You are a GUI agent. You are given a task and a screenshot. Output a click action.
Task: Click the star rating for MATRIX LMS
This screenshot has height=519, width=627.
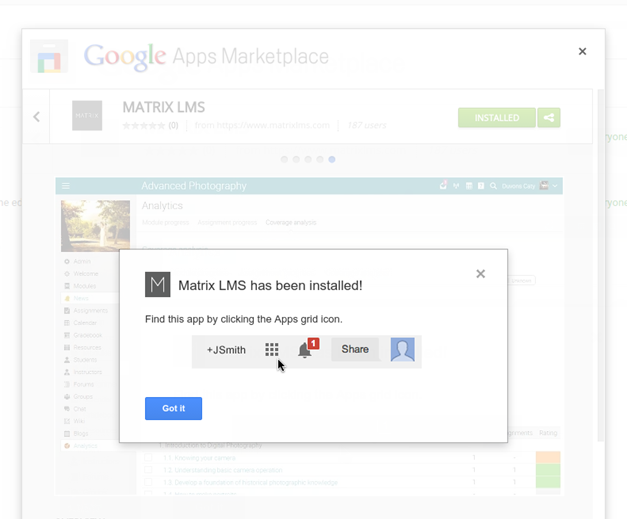click(144, 126)
